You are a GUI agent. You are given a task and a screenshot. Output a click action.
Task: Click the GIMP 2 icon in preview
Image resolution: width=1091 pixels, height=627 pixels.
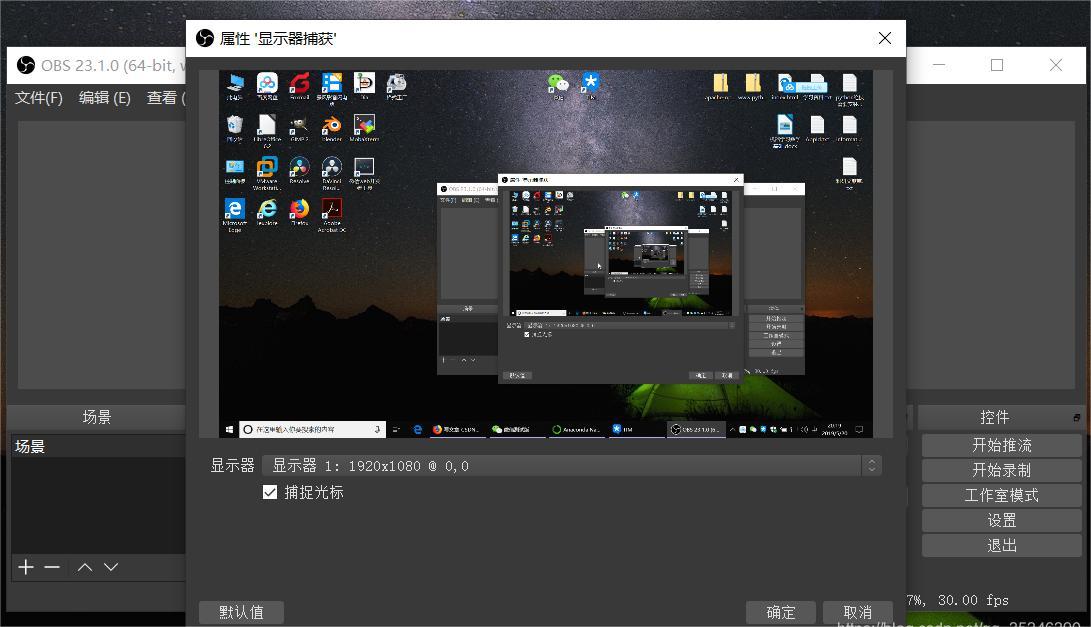(x=299, y=129)
